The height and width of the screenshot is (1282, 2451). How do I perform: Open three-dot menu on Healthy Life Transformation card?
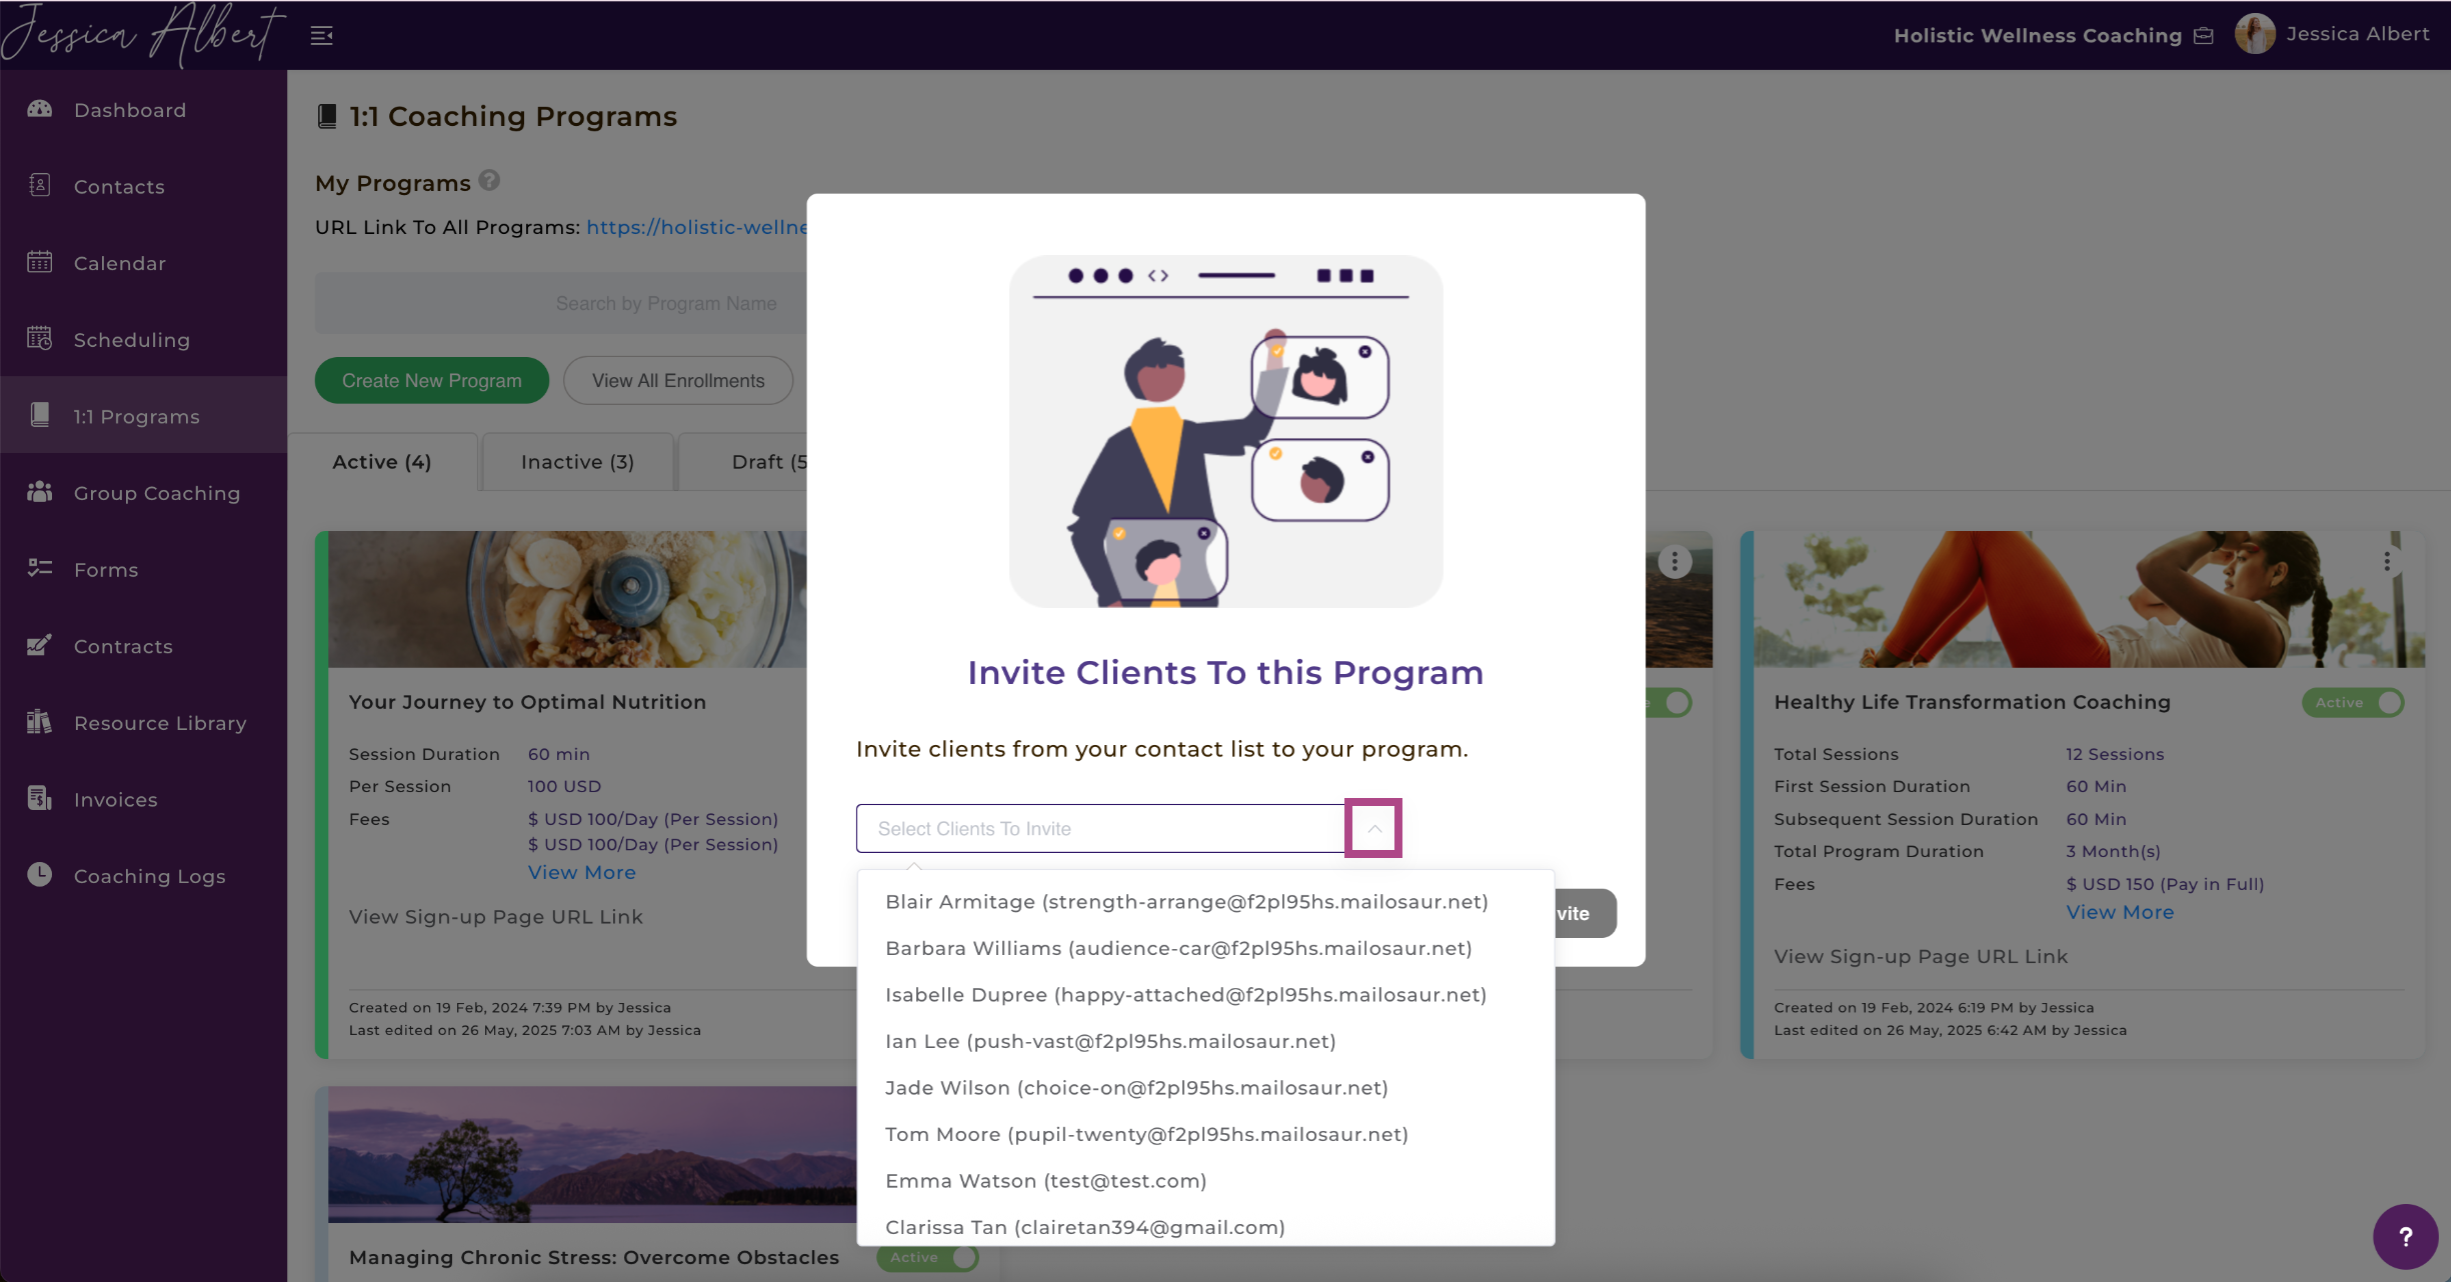2387,561
